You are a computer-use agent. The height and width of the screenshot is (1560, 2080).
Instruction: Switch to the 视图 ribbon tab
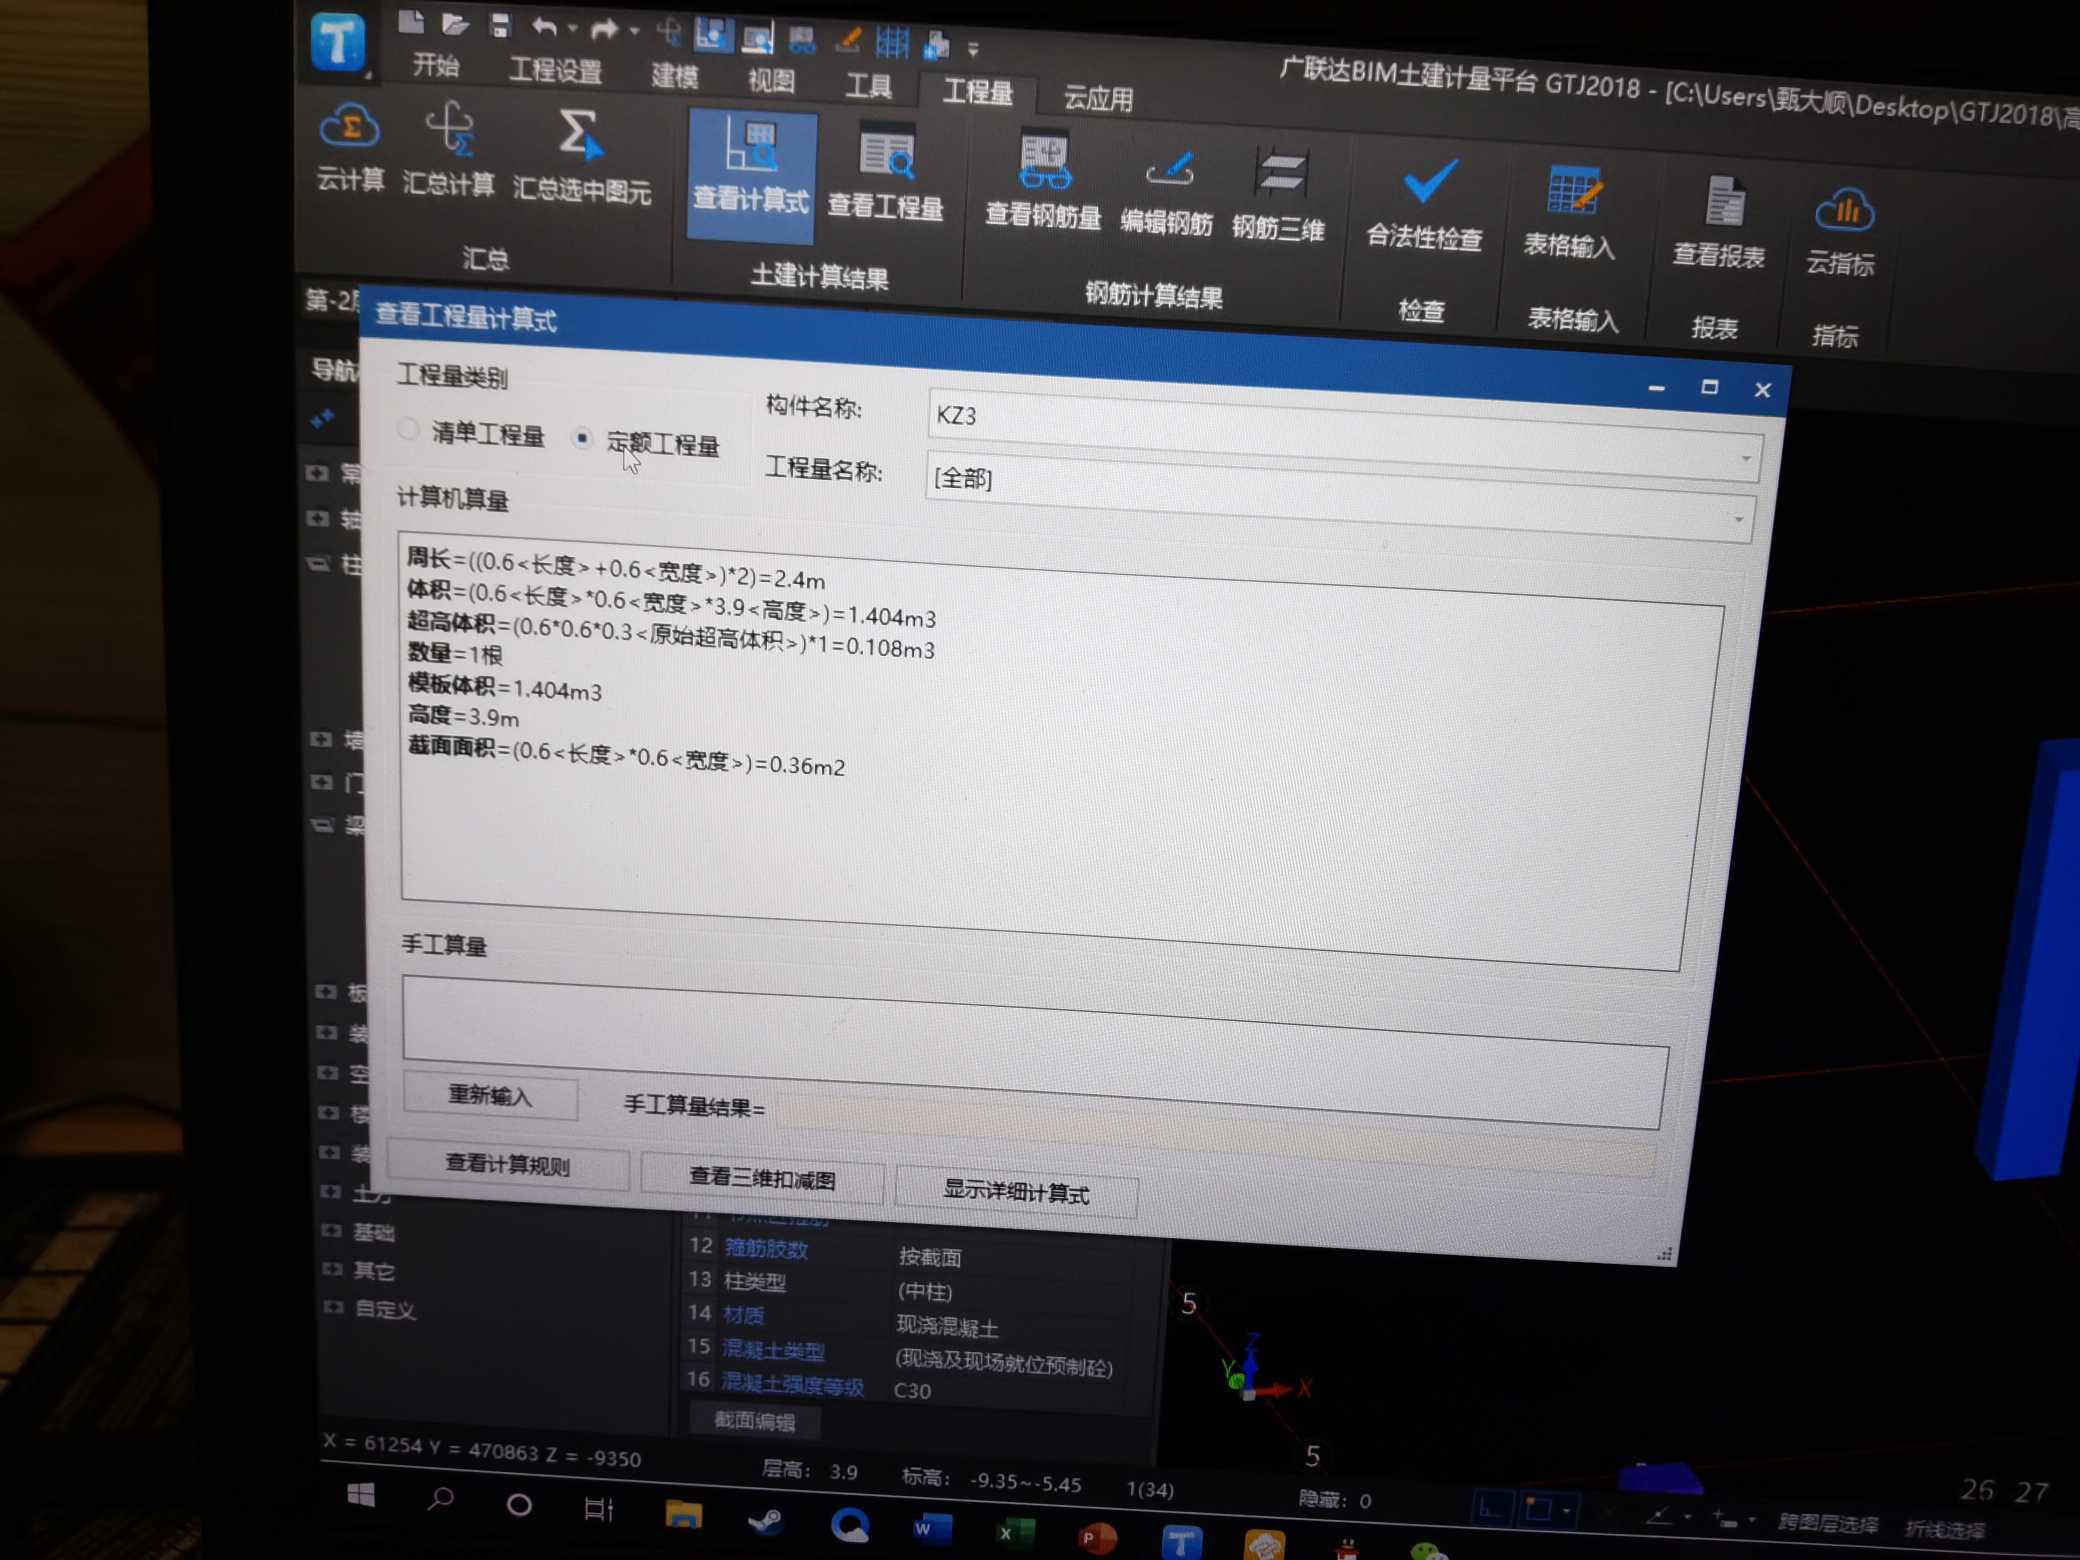pos(771,81)
